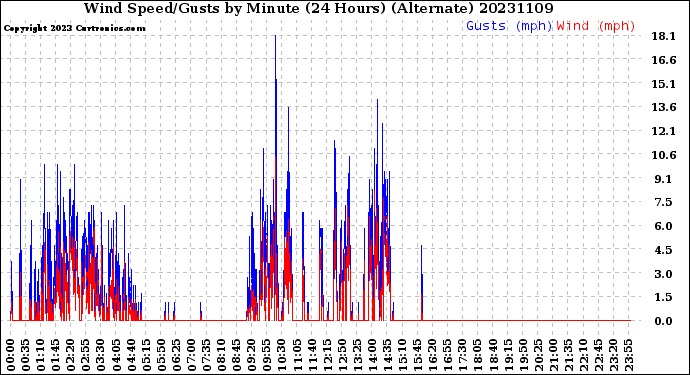Click the 18:05 time label
The height and width of the screenshot is (375, 690).
pos(478,355)
